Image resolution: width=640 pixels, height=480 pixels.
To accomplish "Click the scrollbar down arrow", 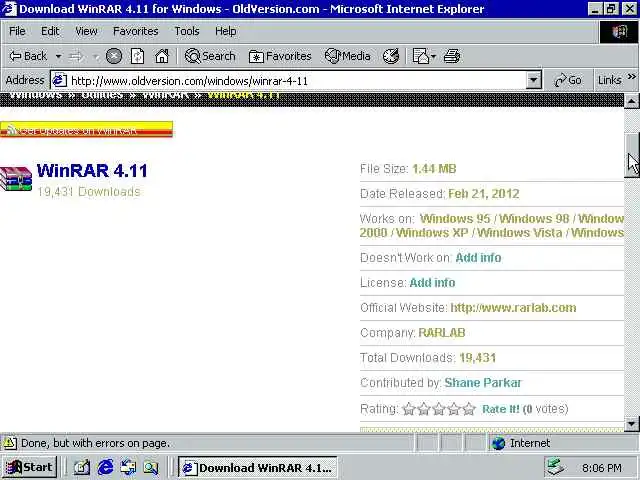I will coord(631,424).
